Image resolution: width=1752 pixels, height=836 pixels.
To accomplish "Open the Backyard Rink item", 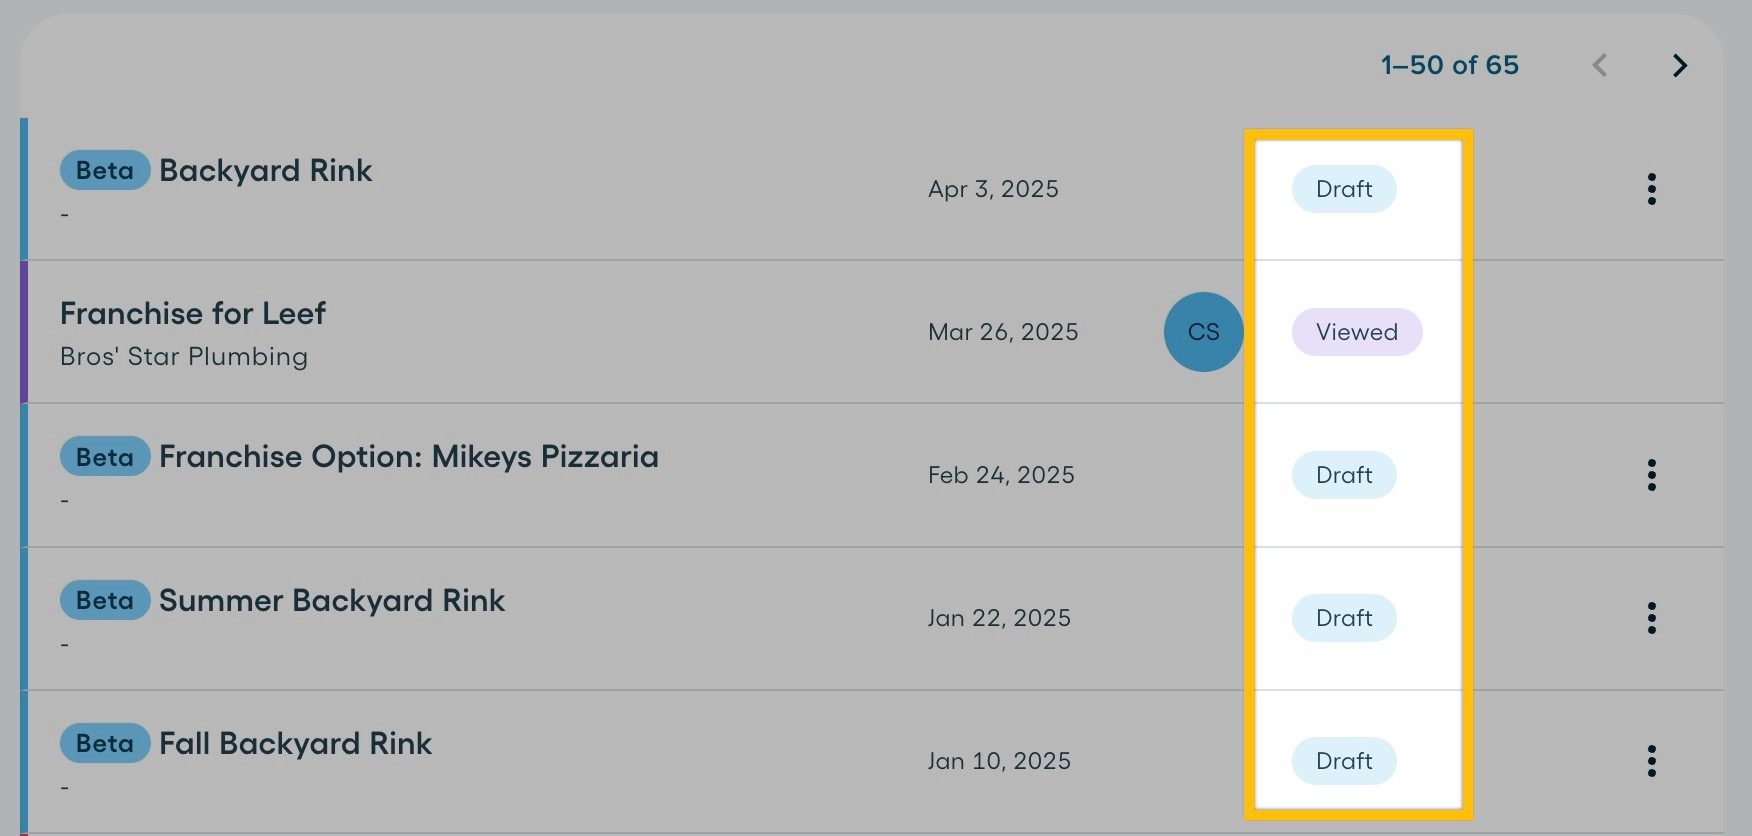I will coord(266,171).
